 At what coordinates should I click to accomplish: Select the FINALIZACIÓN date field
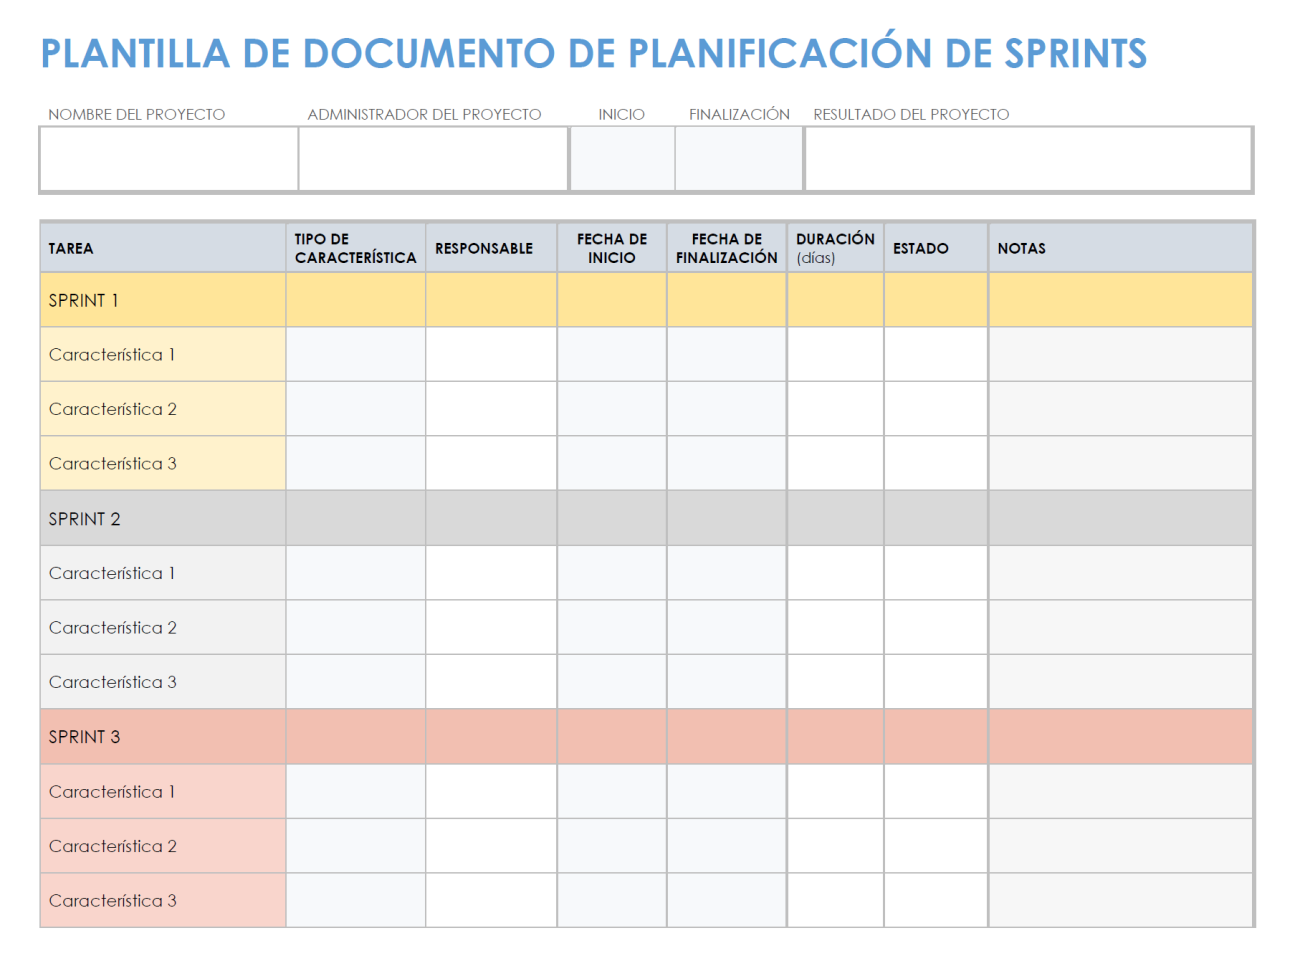(739, 159)
